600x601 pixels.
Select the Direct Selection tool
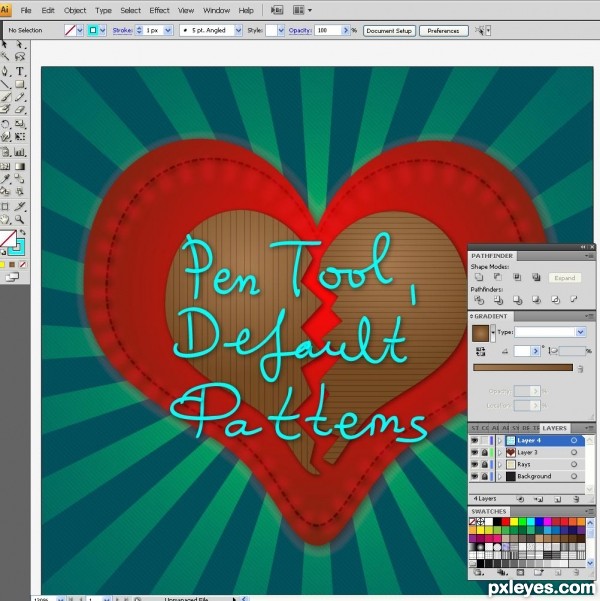click(19, 45)
